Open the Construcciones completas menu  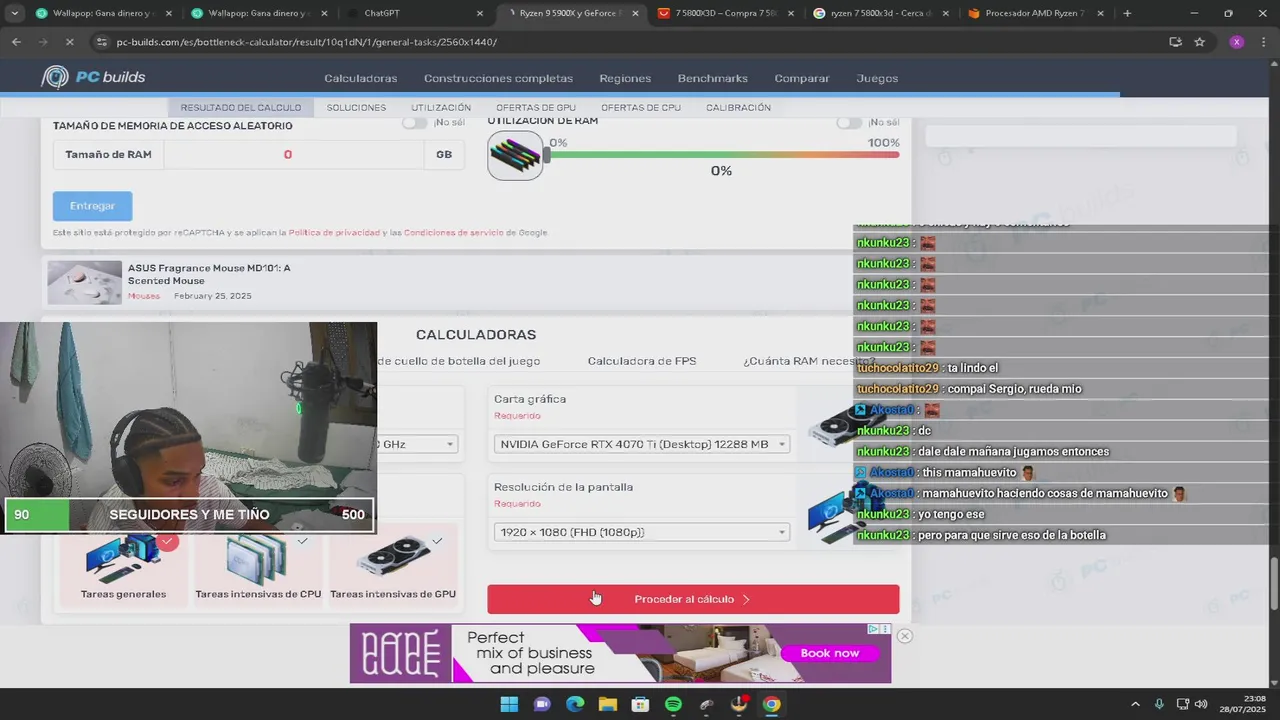coord(498,78)
